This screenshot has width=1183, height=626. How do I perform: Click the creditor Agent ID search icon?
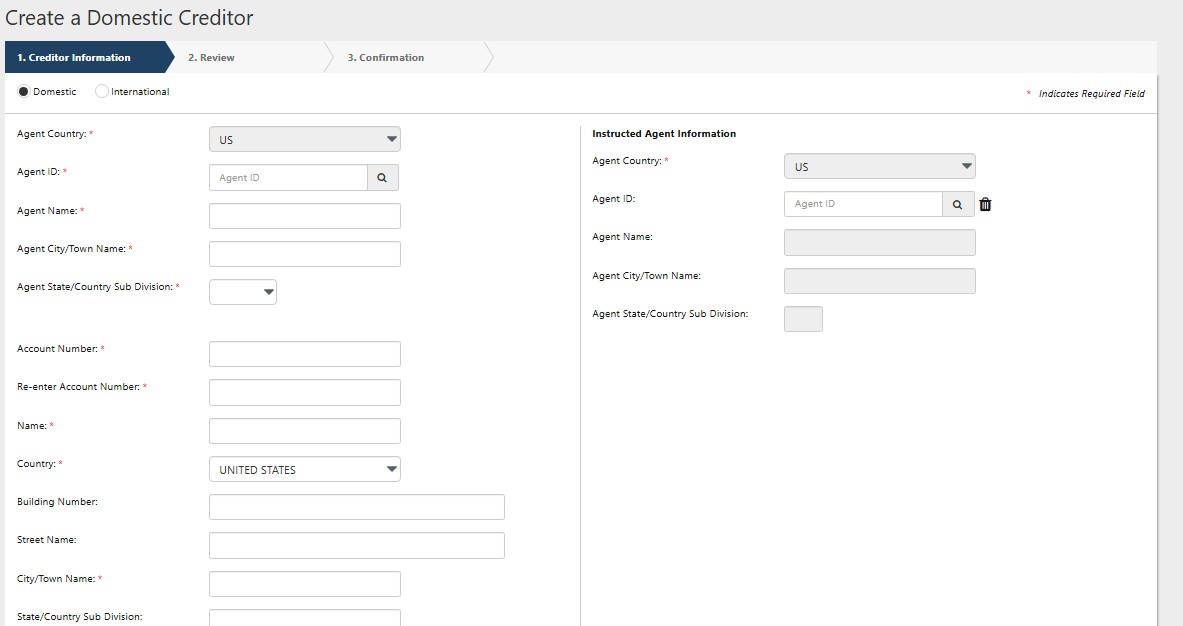click(x=383, y=178)
